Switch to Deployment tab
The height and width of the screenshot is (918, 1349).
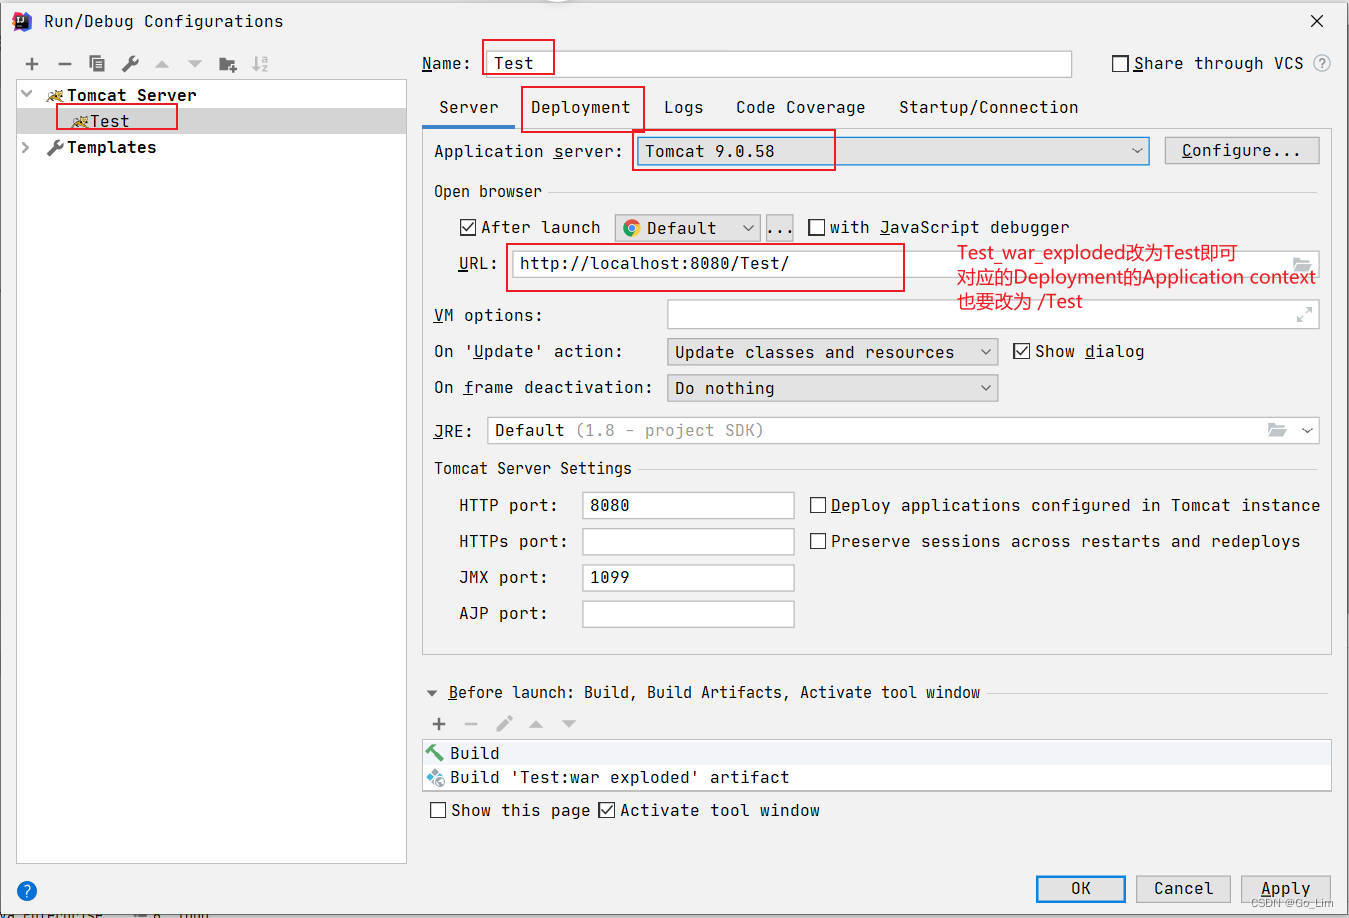click(580, 107)
